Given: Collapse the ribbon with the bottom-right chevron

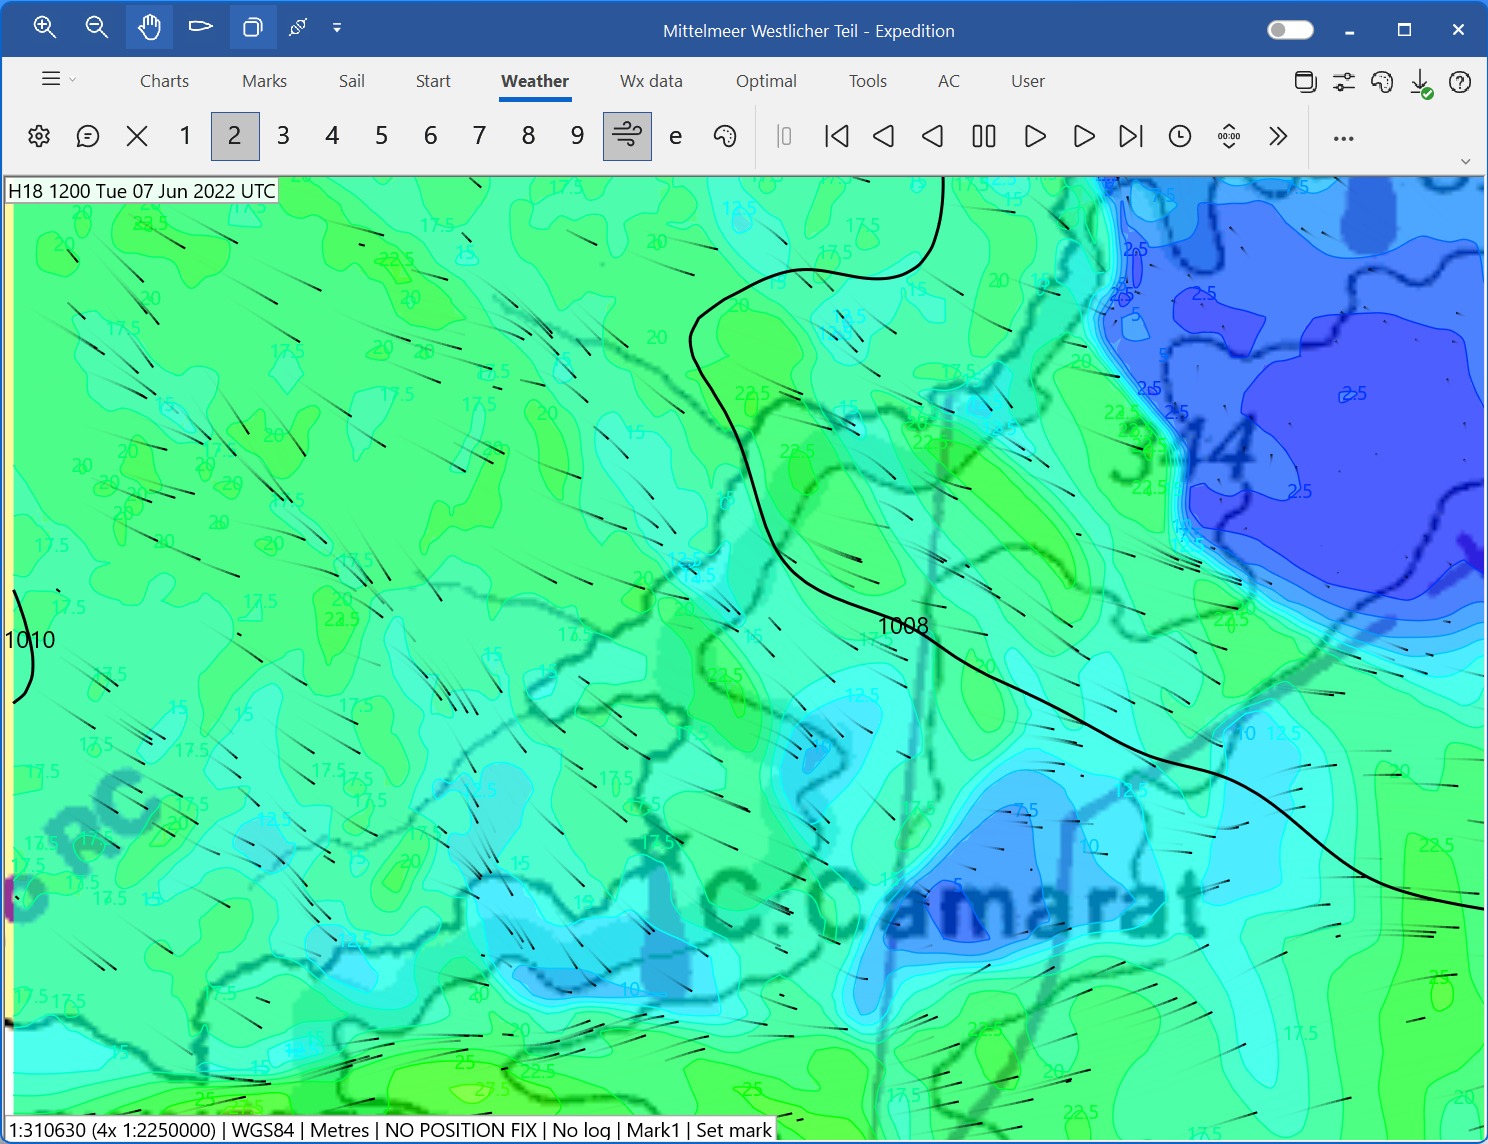Looking at the screenshot, I should [1465, 161].
